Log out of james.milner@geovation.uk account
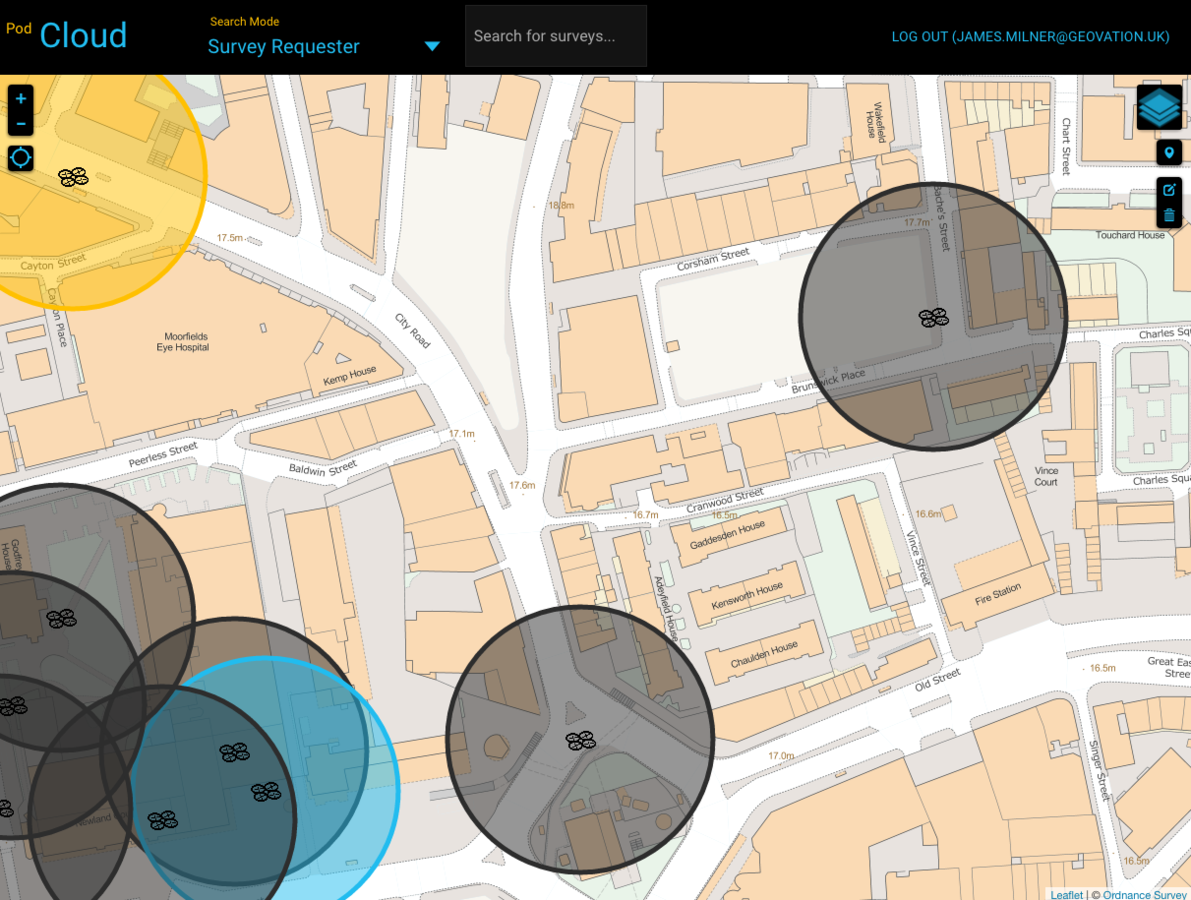 [x=1030, y=36]
